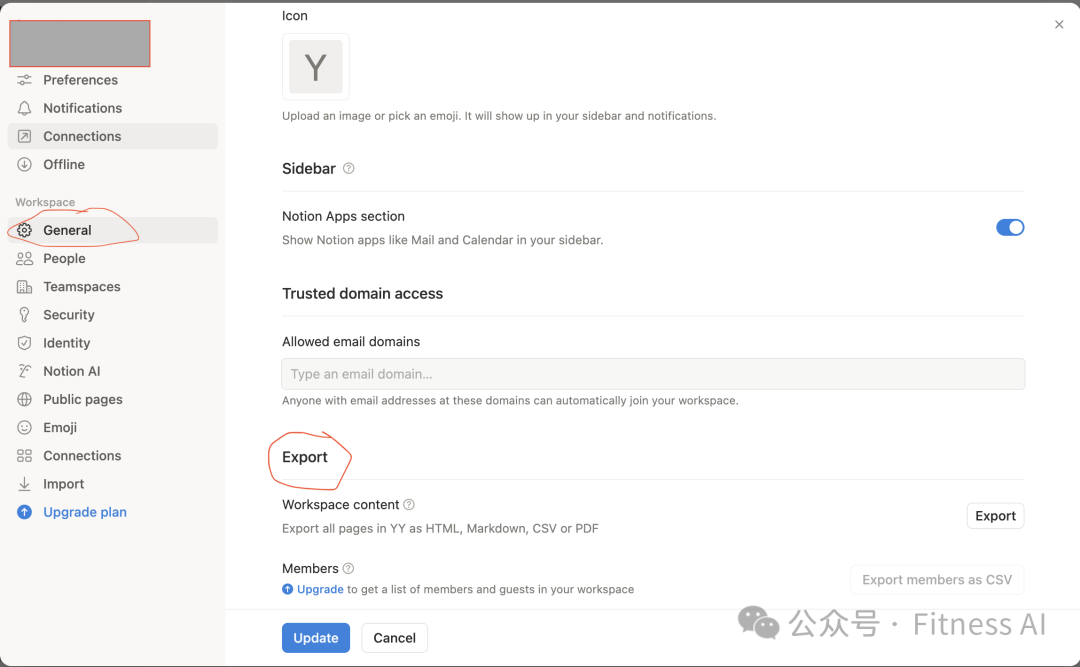
Task: Click the Export workspace content button
Action: (x=995, y=516)
